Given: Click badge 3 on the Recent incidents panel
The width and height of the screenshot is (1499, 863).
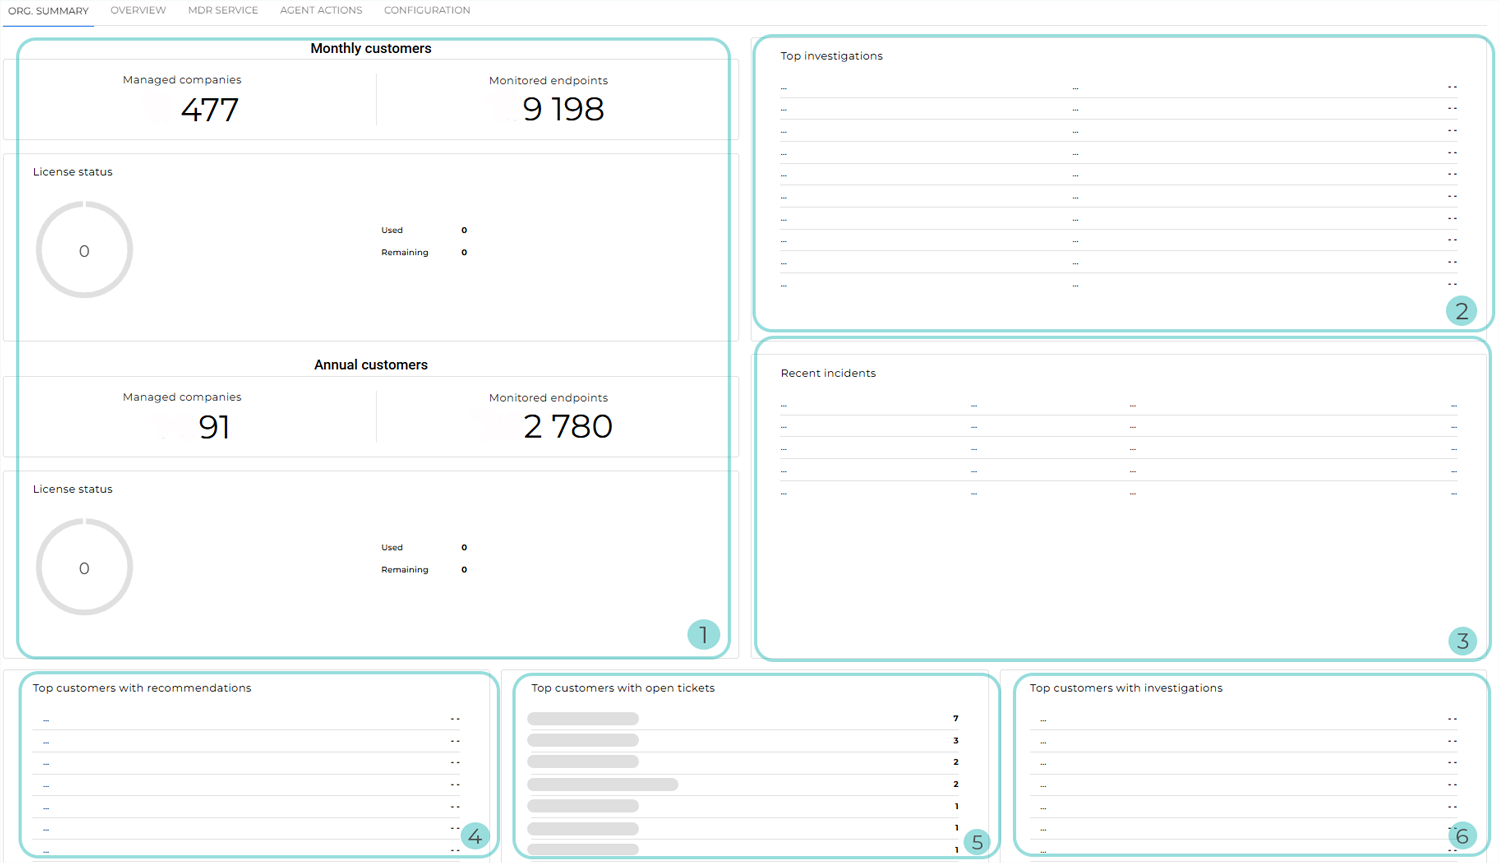Looking at the screenshot, I should pos(1462,641).
